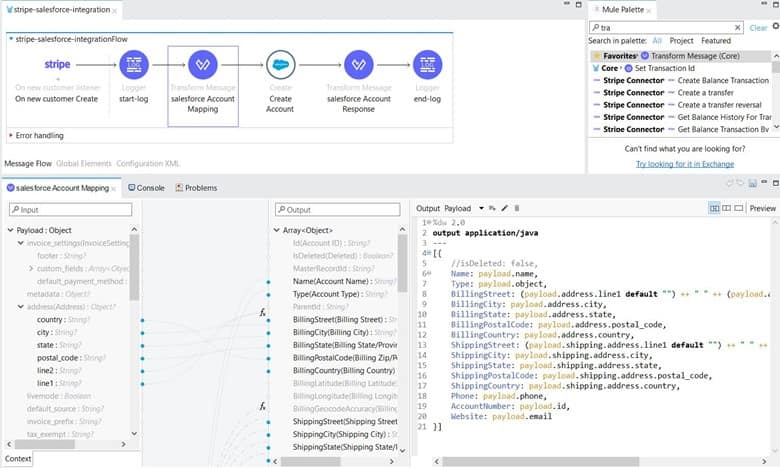Click the start-log Logger component icon
This screenshot has height=468, width=780.
pos(134,65)
